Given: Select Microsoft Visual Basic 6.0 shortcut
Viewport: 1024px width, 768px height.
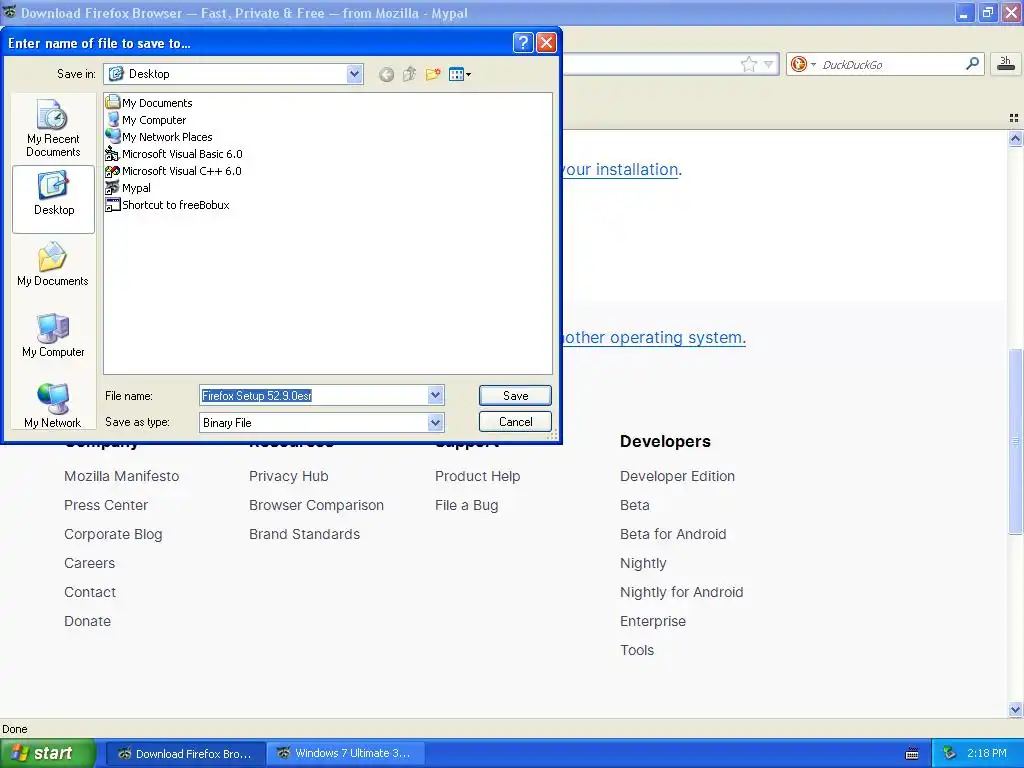Looking at the screenshot, I should click(x=174, y=153).
